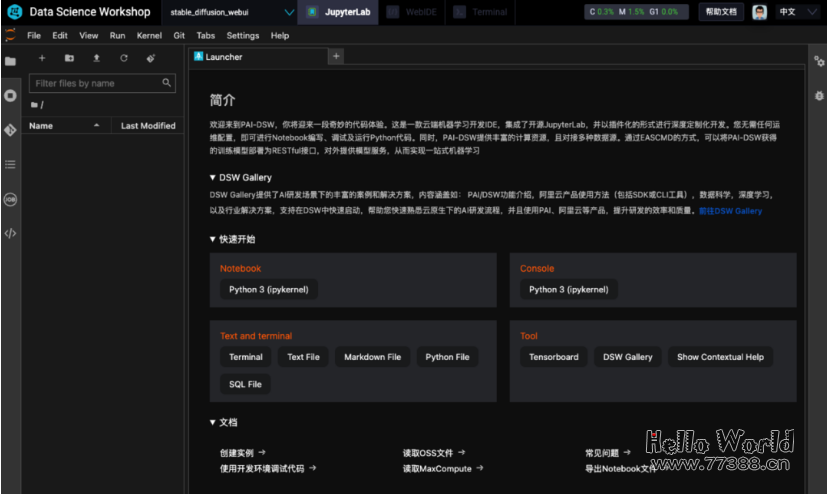Open the File menu

[x=34, y=35]
